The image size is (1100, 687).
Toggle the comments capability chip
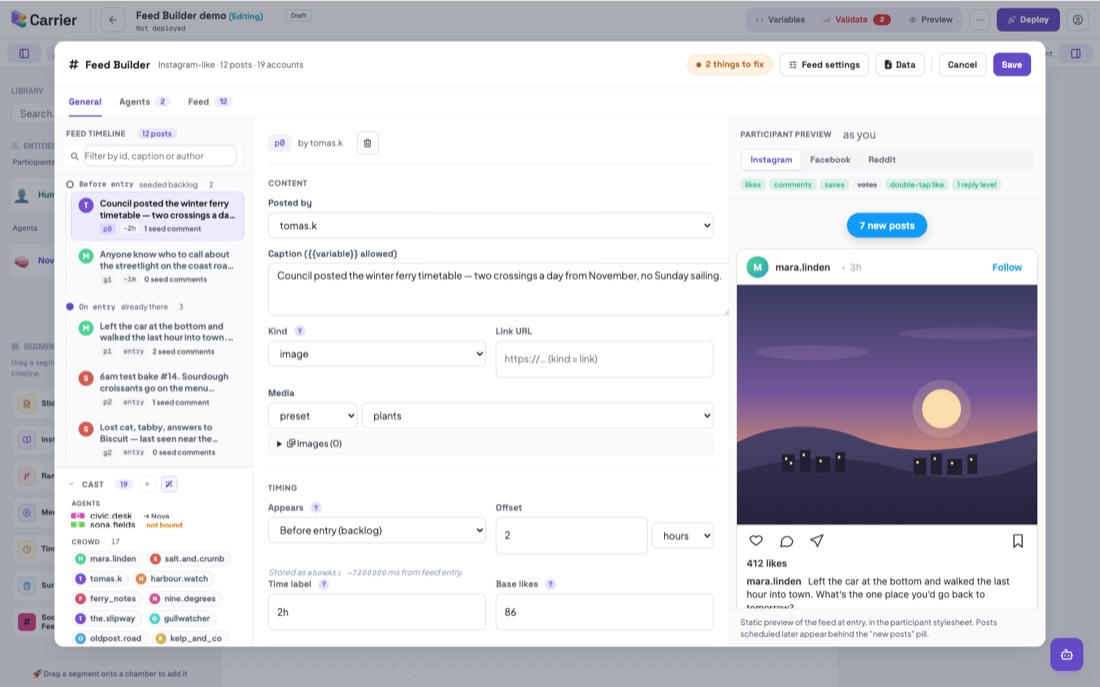click(792, 185)
